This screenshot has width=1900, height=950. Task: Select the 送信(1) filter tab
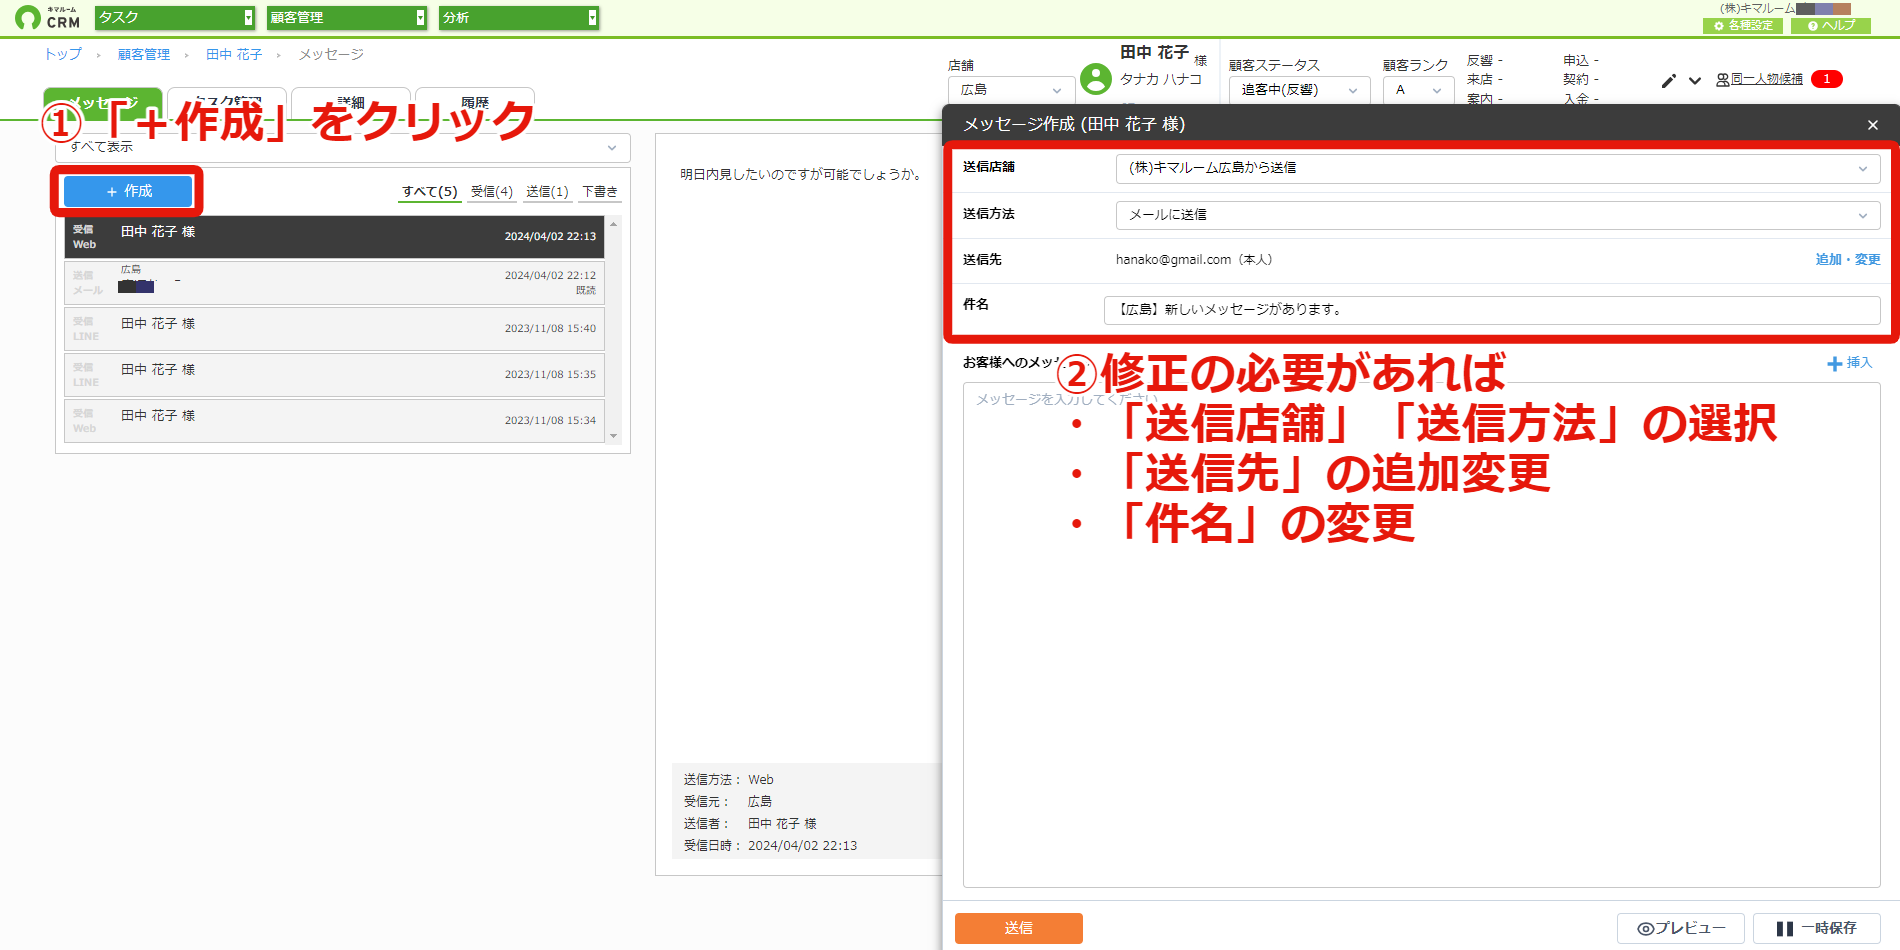coord(547,192)
